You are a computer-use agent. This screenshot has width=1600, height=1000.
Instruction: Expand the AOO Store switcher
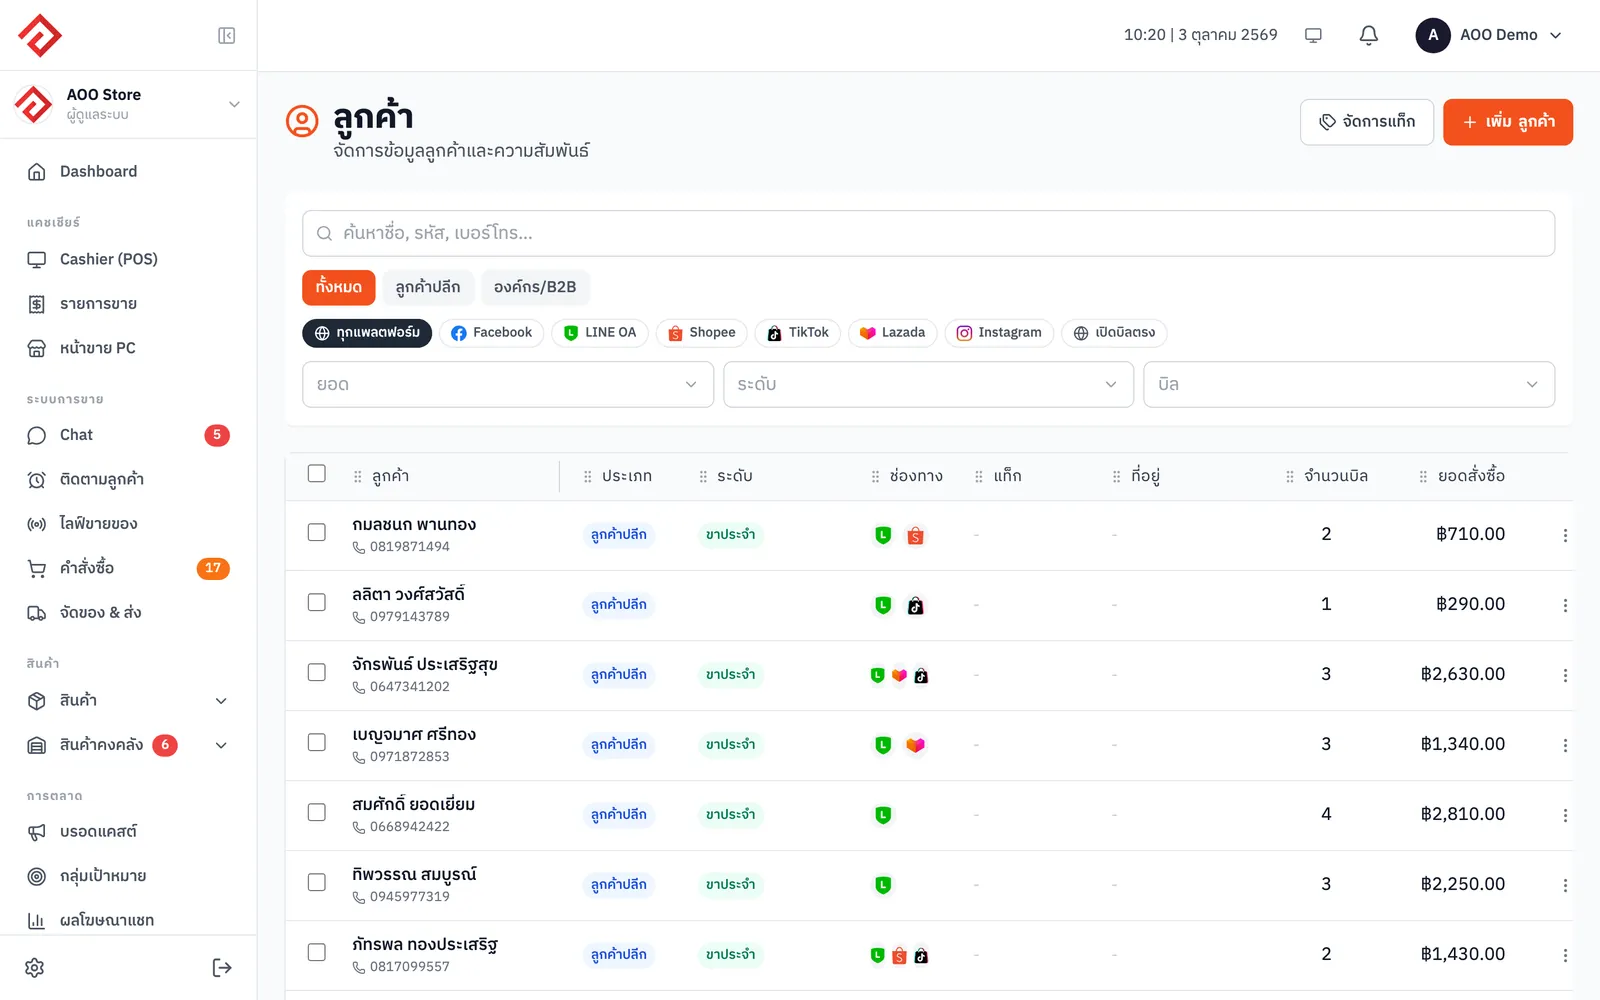point(128,104)
